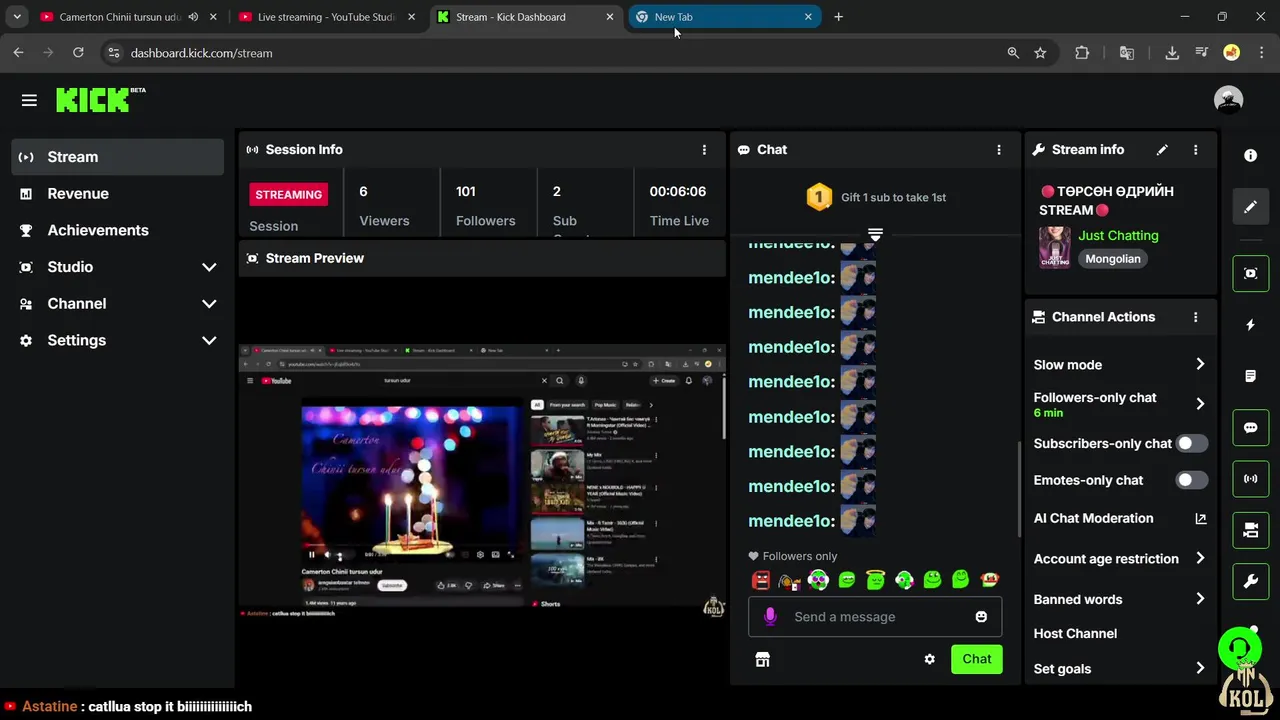Click the info icon in right rail
This screenshot has width=1280, height=720.
tap(1250, 156)
